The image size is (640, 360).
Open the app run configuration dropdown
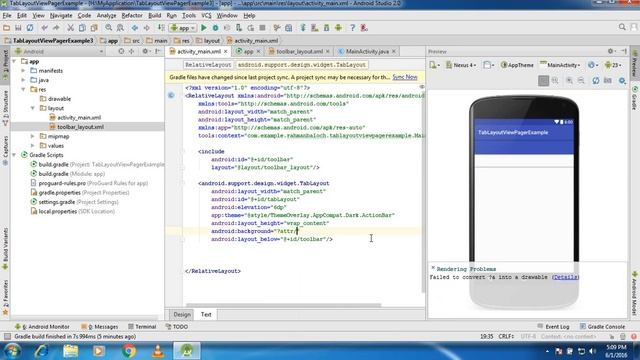[183, 28]
